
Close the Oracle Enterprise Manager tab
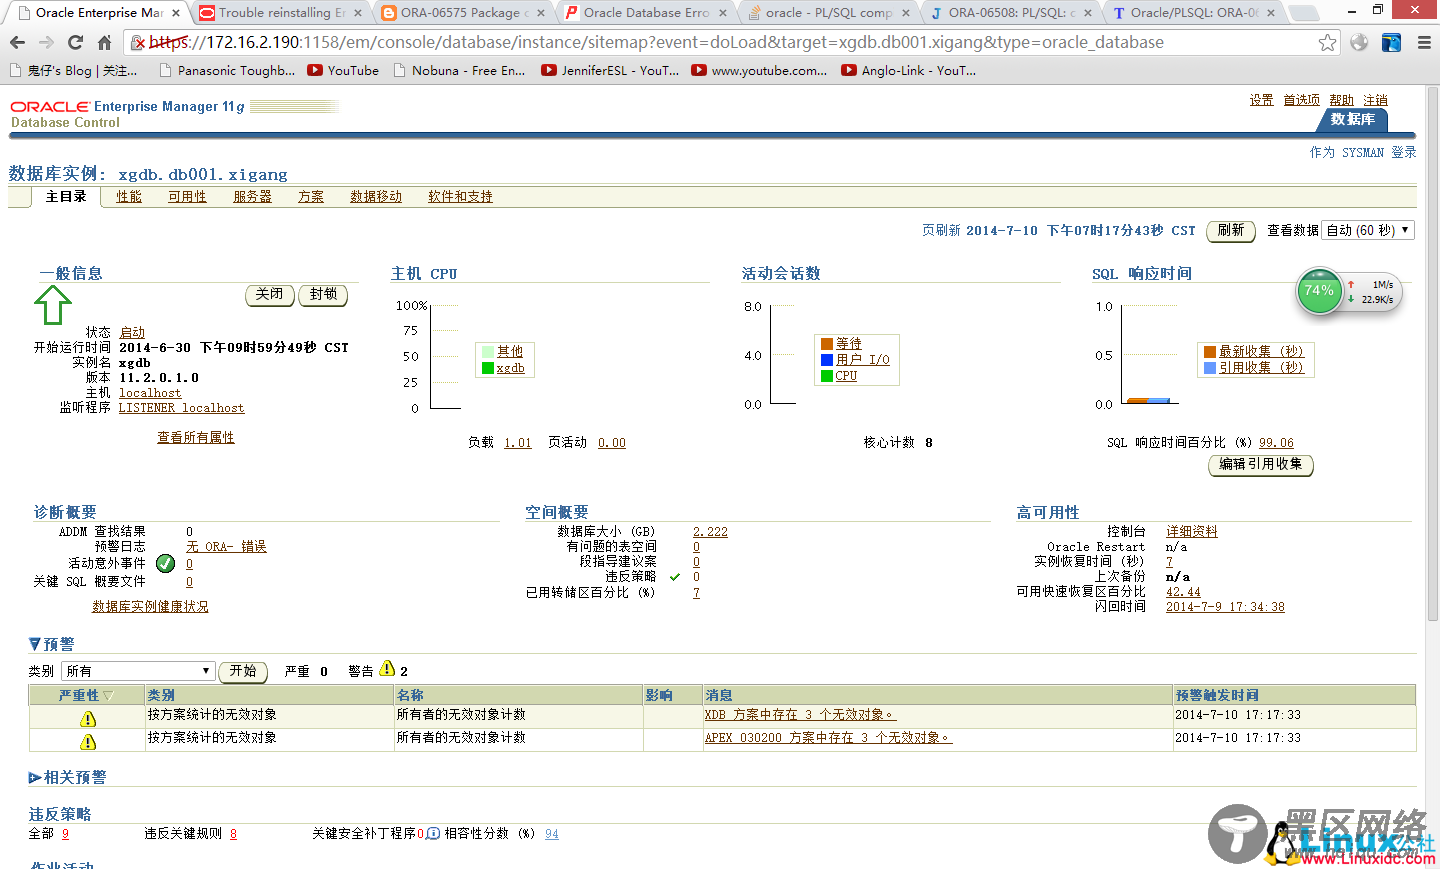pos(176,13)
